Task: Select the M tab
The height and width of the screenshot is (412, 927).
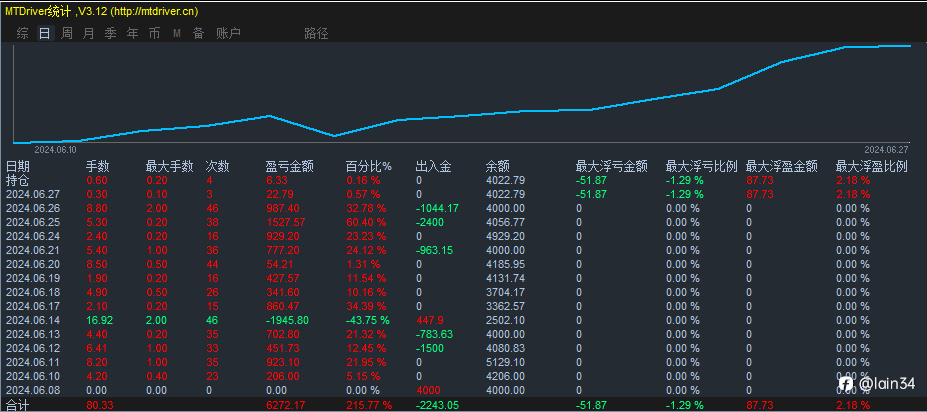Action: (x=176, y=34)
